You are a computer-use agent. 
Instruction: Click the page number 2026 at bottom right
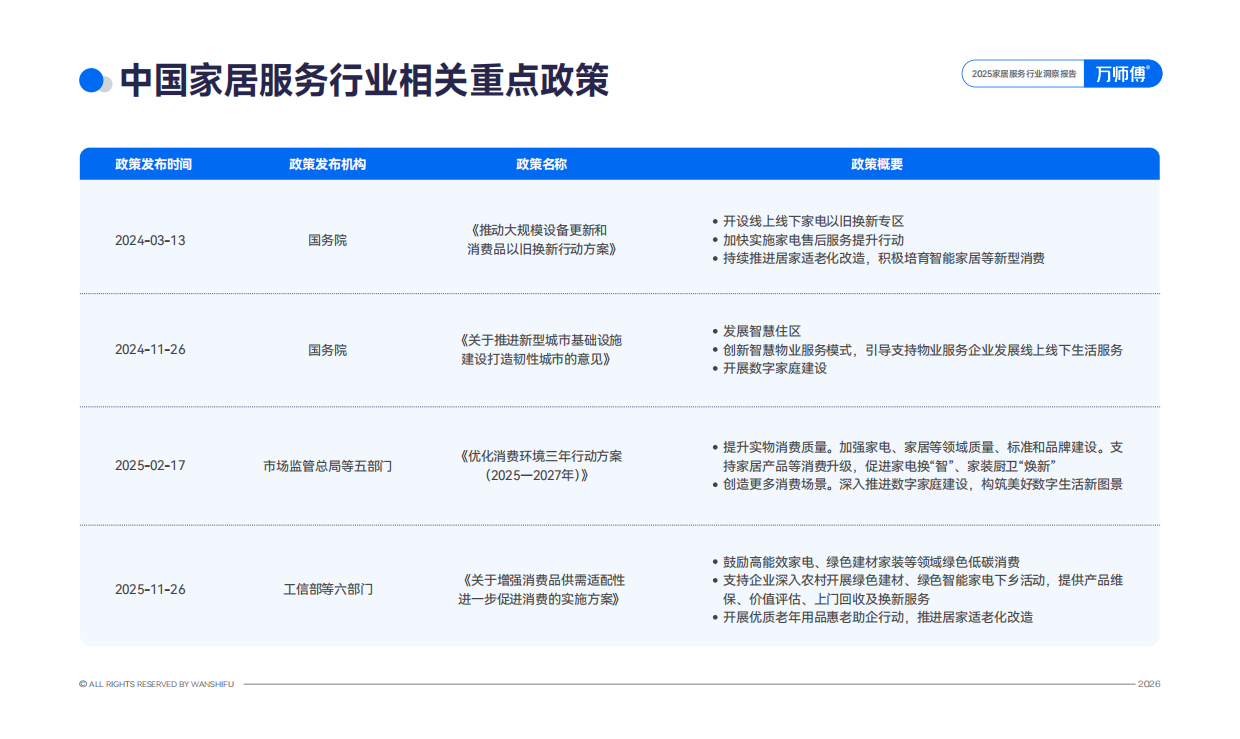pos(1148,683)
